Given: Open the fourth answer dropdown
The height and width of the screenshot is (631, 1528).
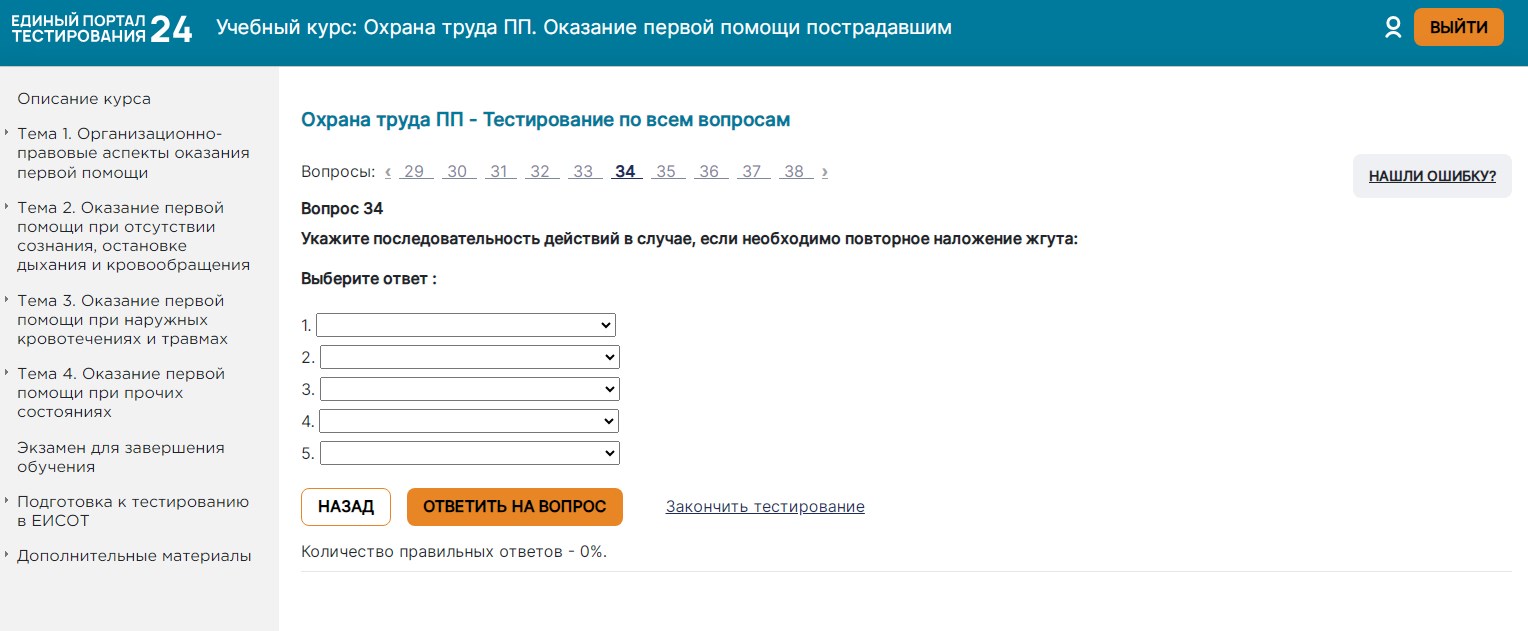Looking at the screenshot, I should [469, 421].
